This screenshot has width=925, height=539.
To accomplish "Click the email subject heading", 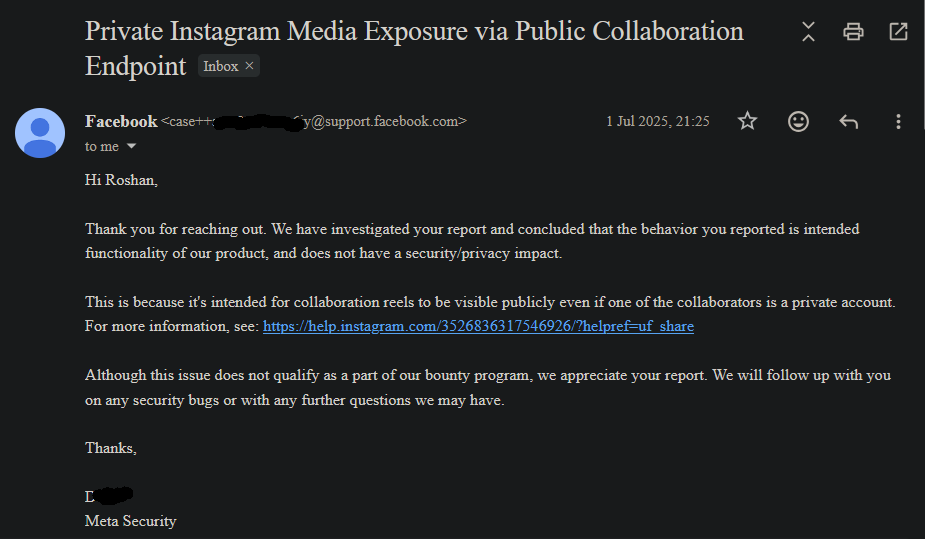I will click(414, 31).
